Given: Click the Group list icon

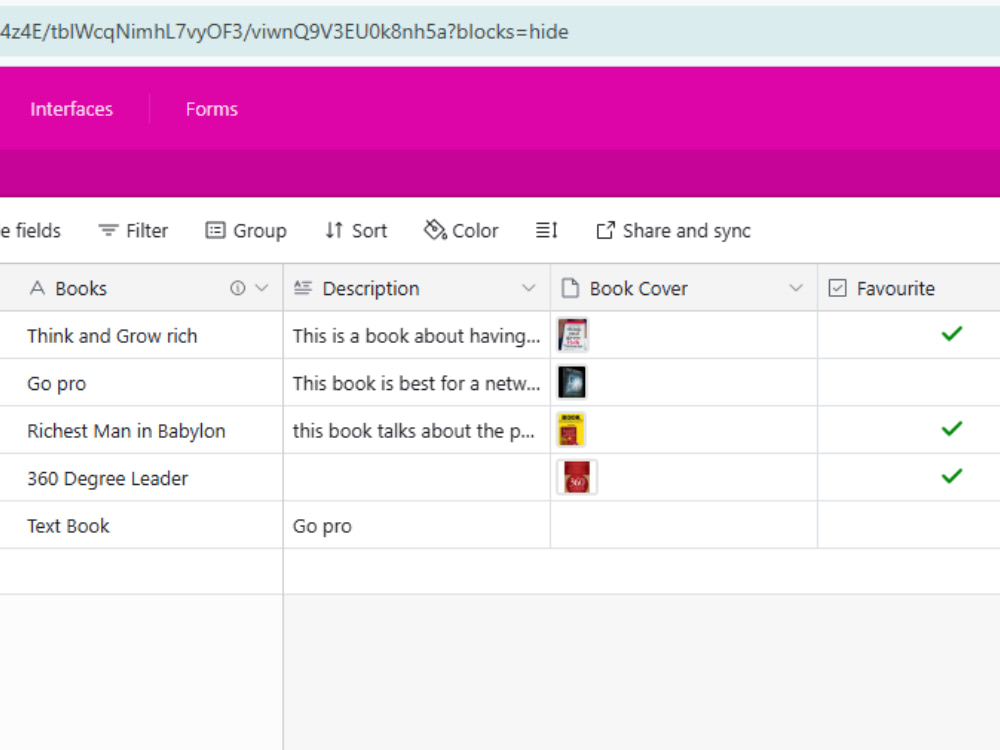Looking at the screenshot, I should (x=215, y=230).
